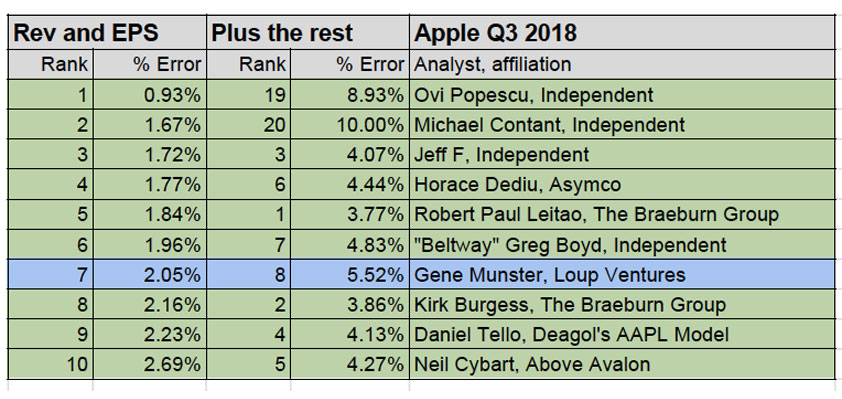Screen dimensions: 842x399
Task: Click the 'Plus the rest' header cell
Action: pyautogui.click(x=308, y=33)
